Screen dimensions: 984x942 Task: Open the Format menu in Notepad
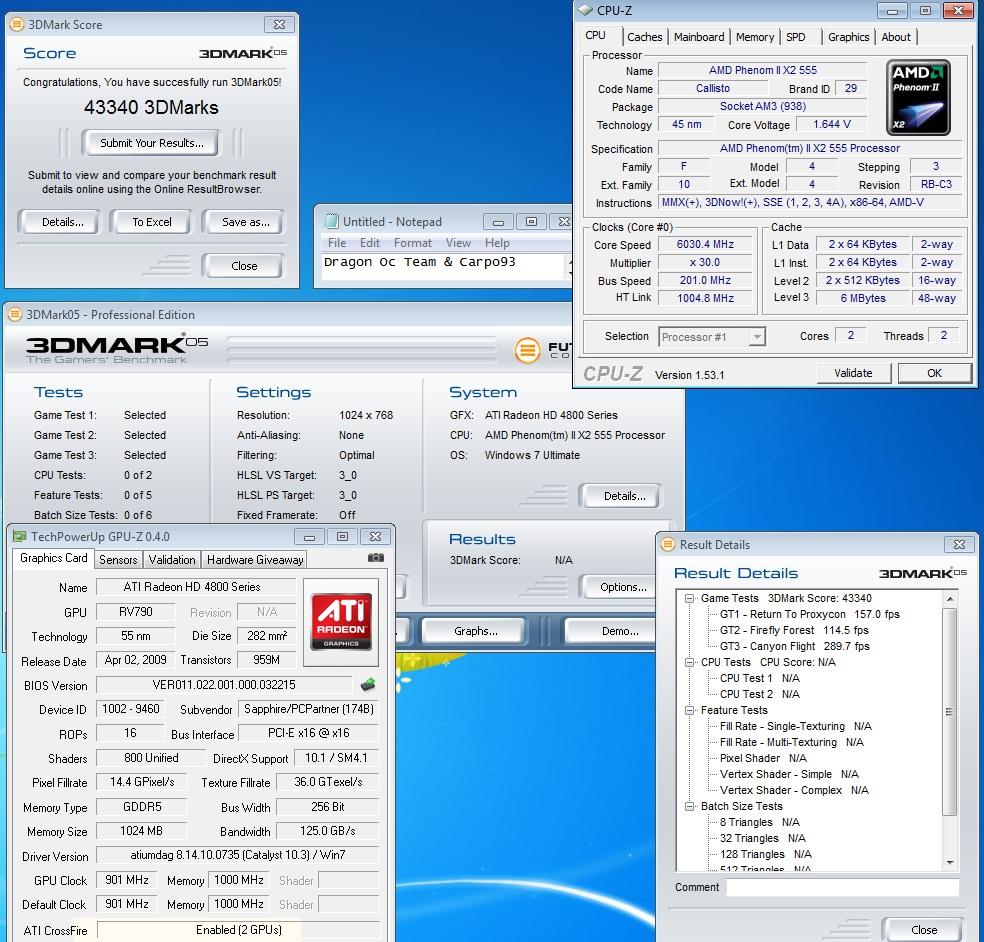pyautogui.click(x=412, y=243)
